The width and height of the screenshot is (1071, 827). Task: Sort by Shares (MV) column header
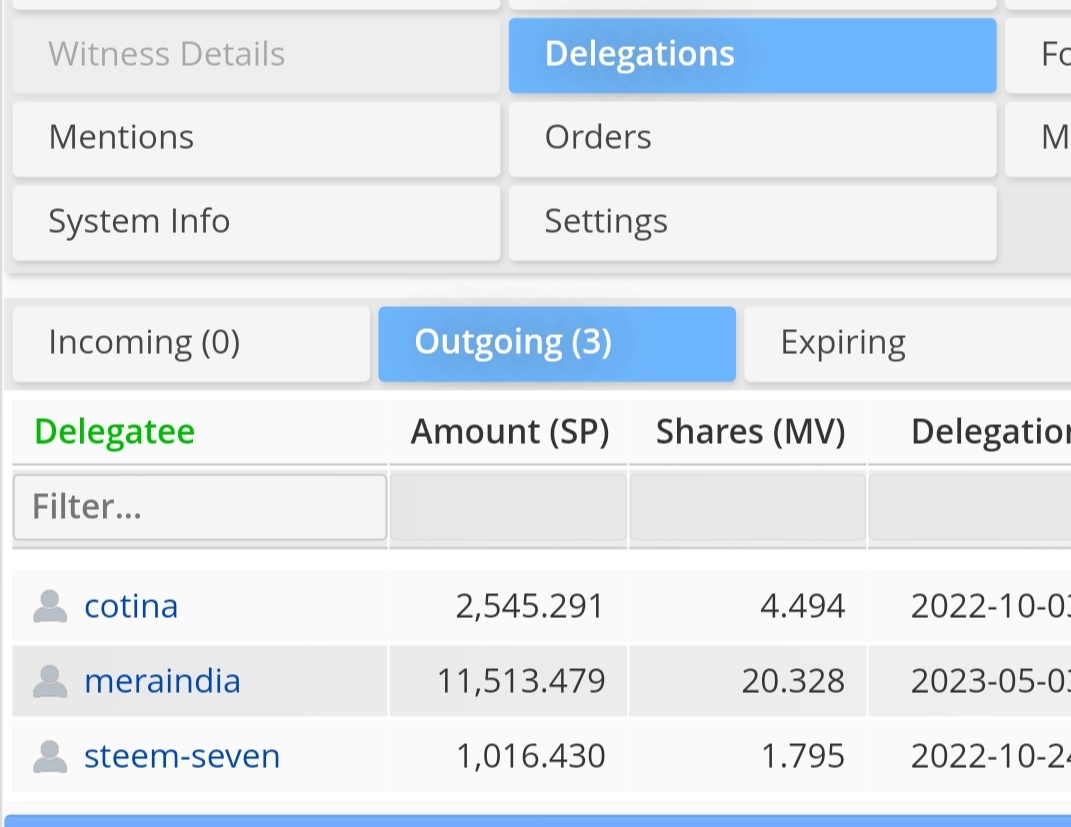coord(750,432)
